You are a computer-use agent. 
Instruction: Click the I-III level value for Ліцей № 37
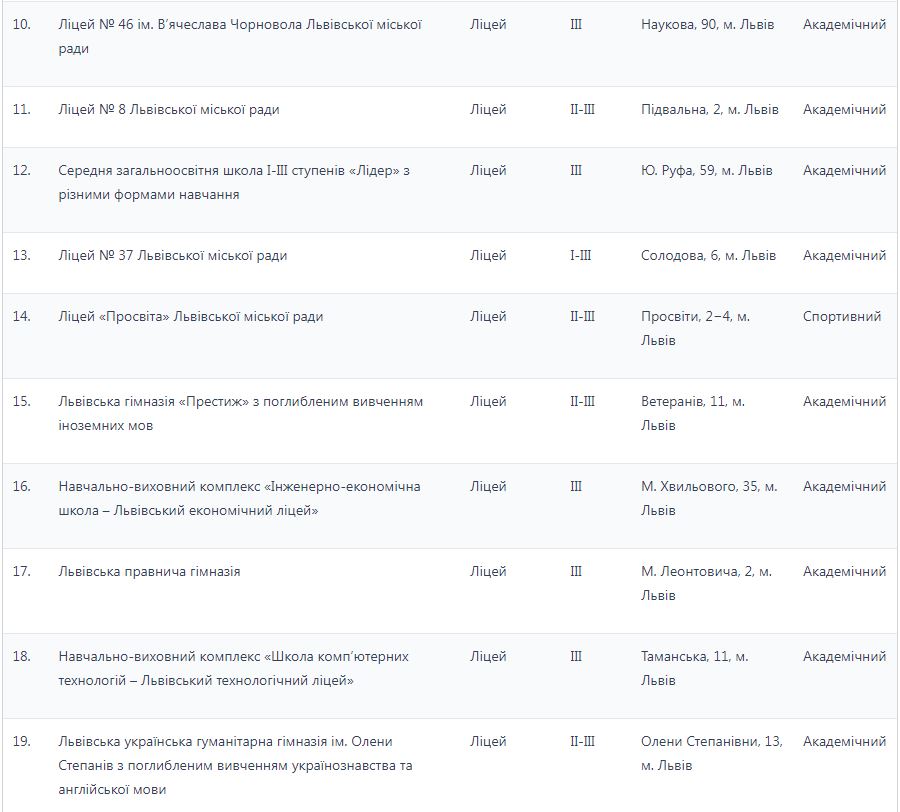(x=580, y=256)
